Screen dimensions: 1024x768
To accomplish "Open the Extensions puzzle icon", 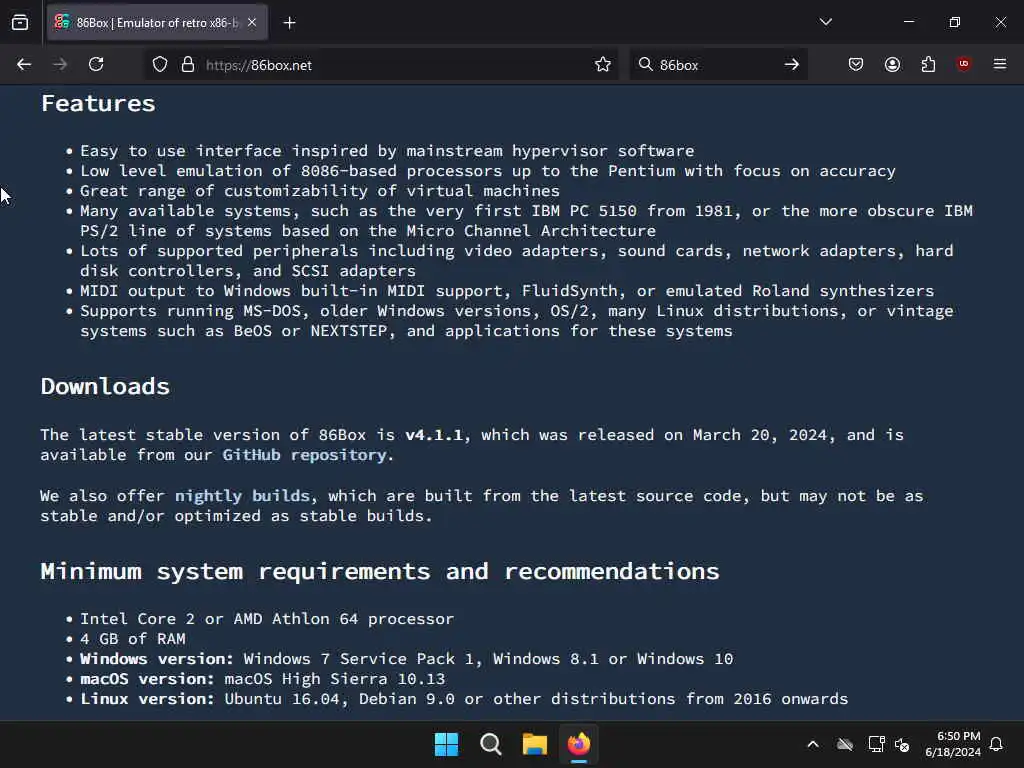I will coord(928,65).
